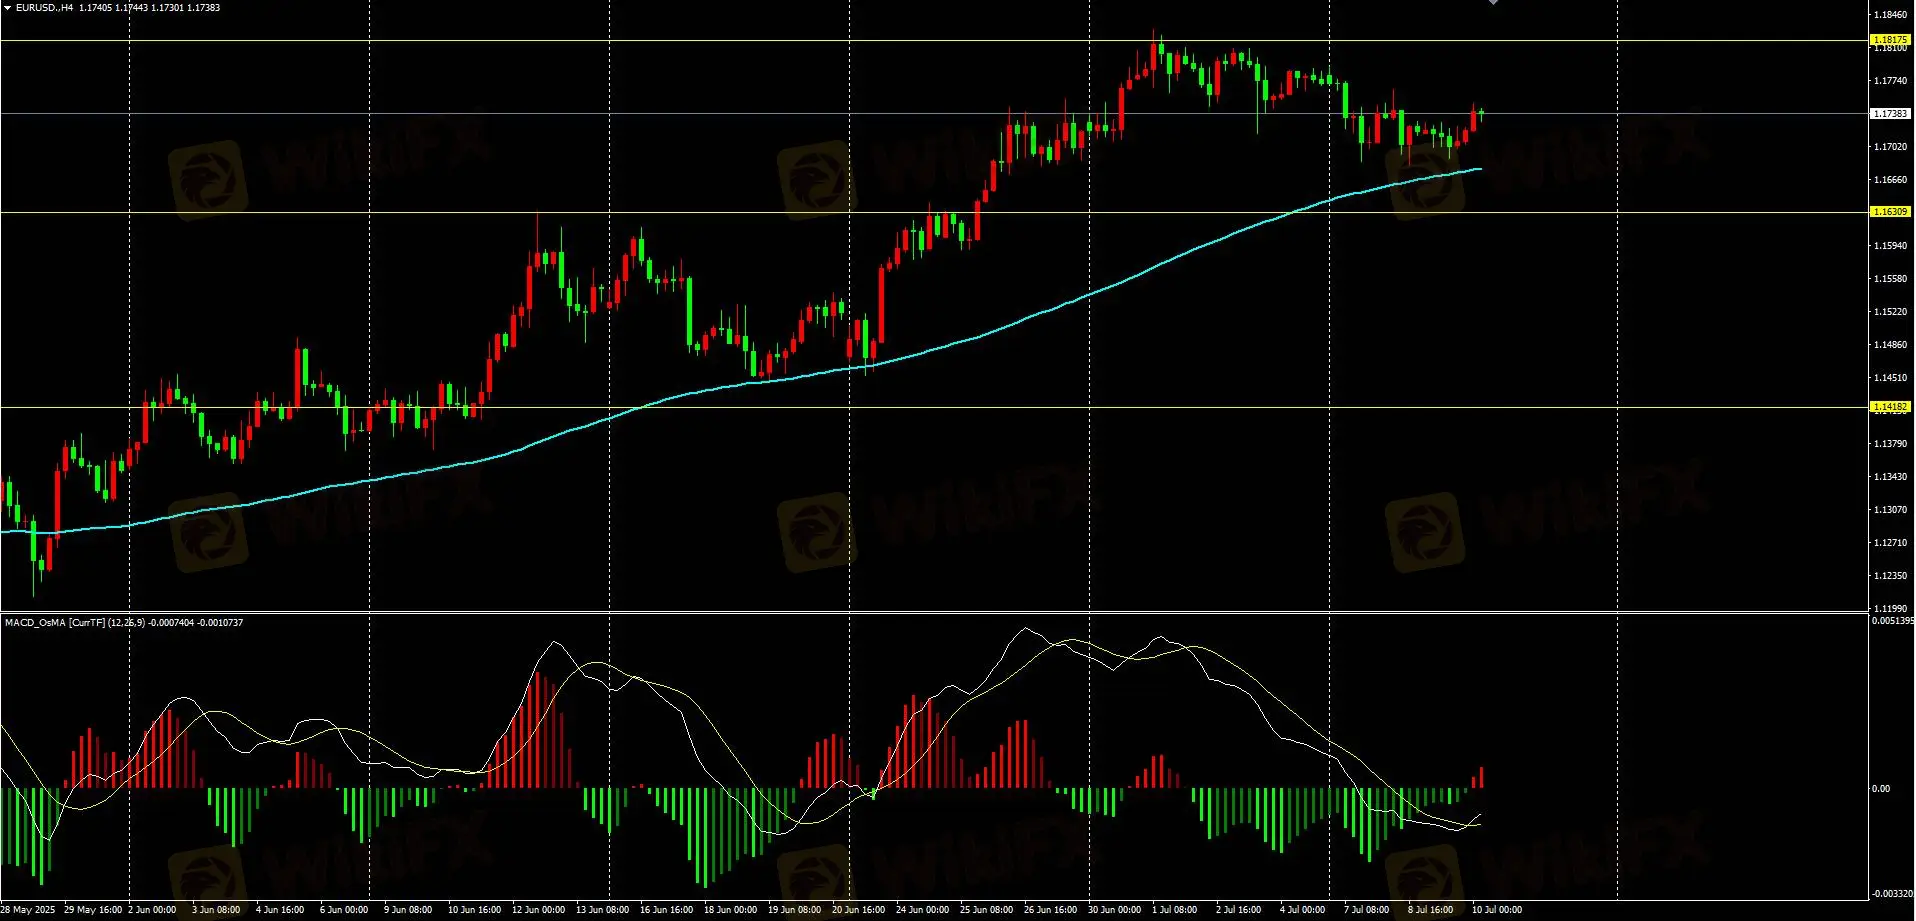
Task: Click the 13 Jun 08:00 time label
Action: [603, 910]
